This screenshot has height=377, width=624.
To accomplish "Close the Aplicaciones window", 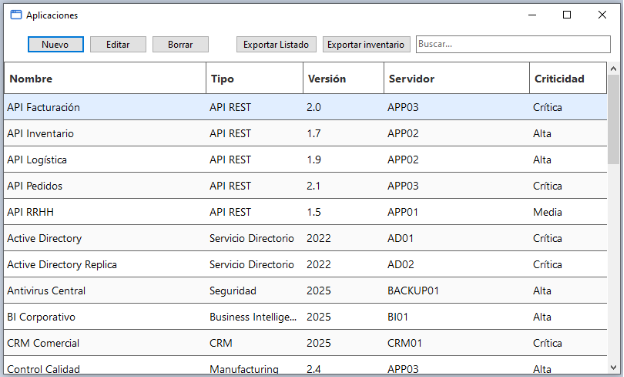I will [602, 15].
